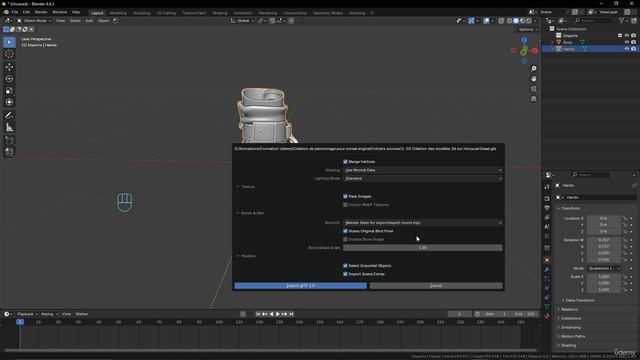Viewport: 640px width, 360px height.
Task: Select solid viewport shading mode
Action: click(x=516, y=21)
